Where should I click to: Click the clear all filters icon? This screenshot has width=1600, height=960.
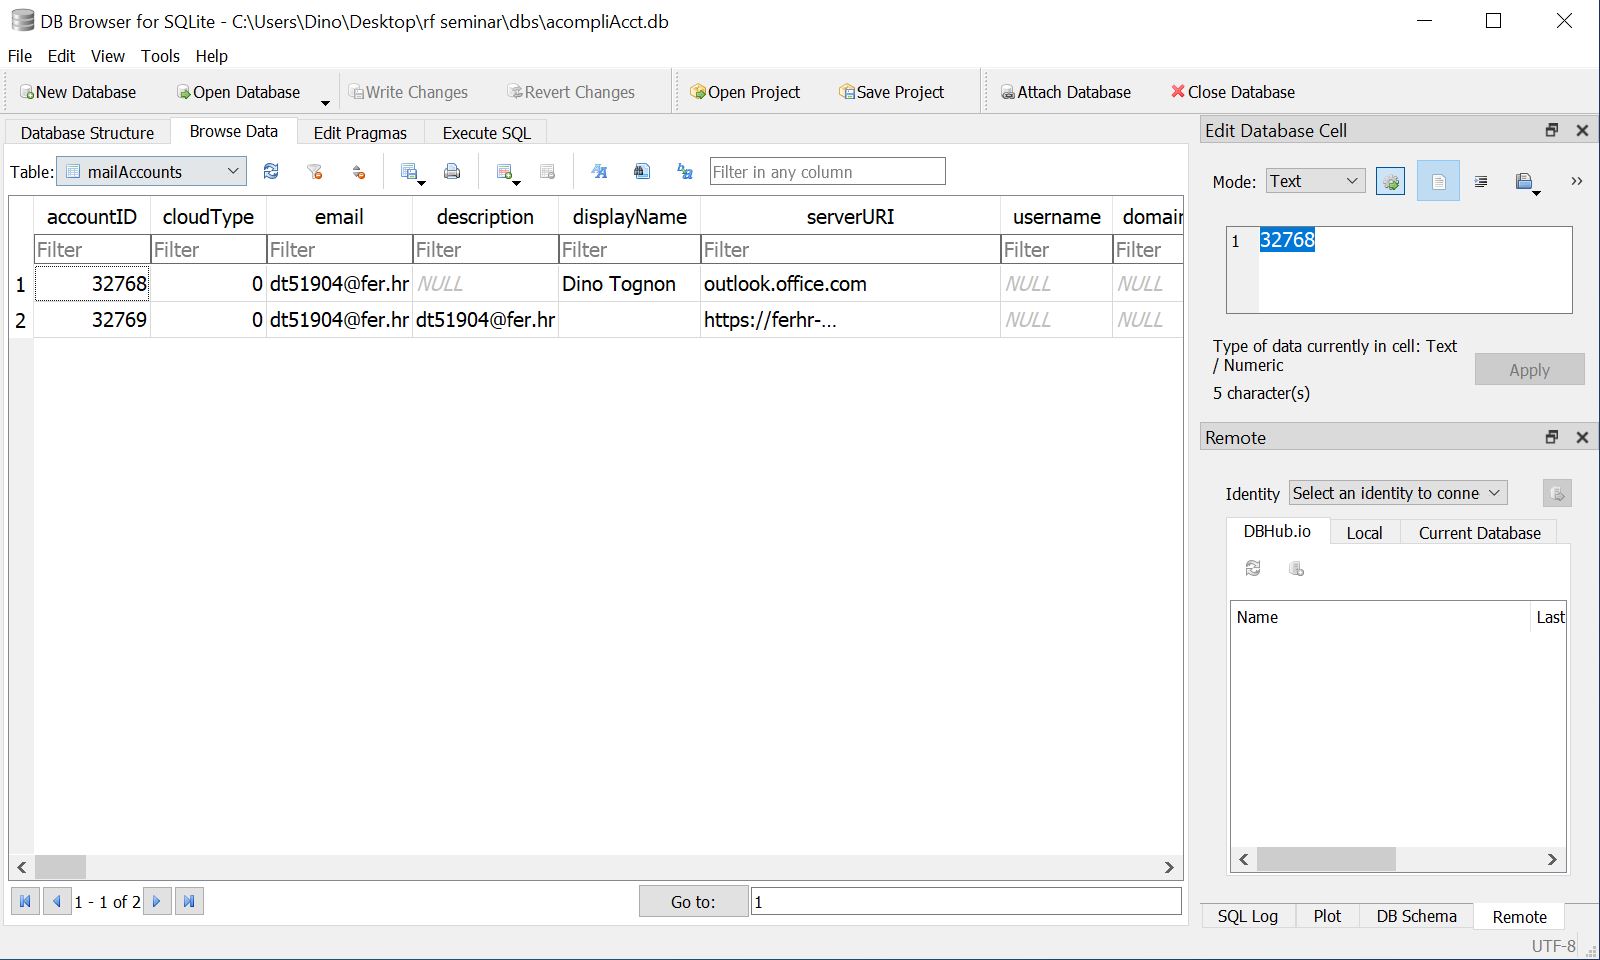[315, 172]
